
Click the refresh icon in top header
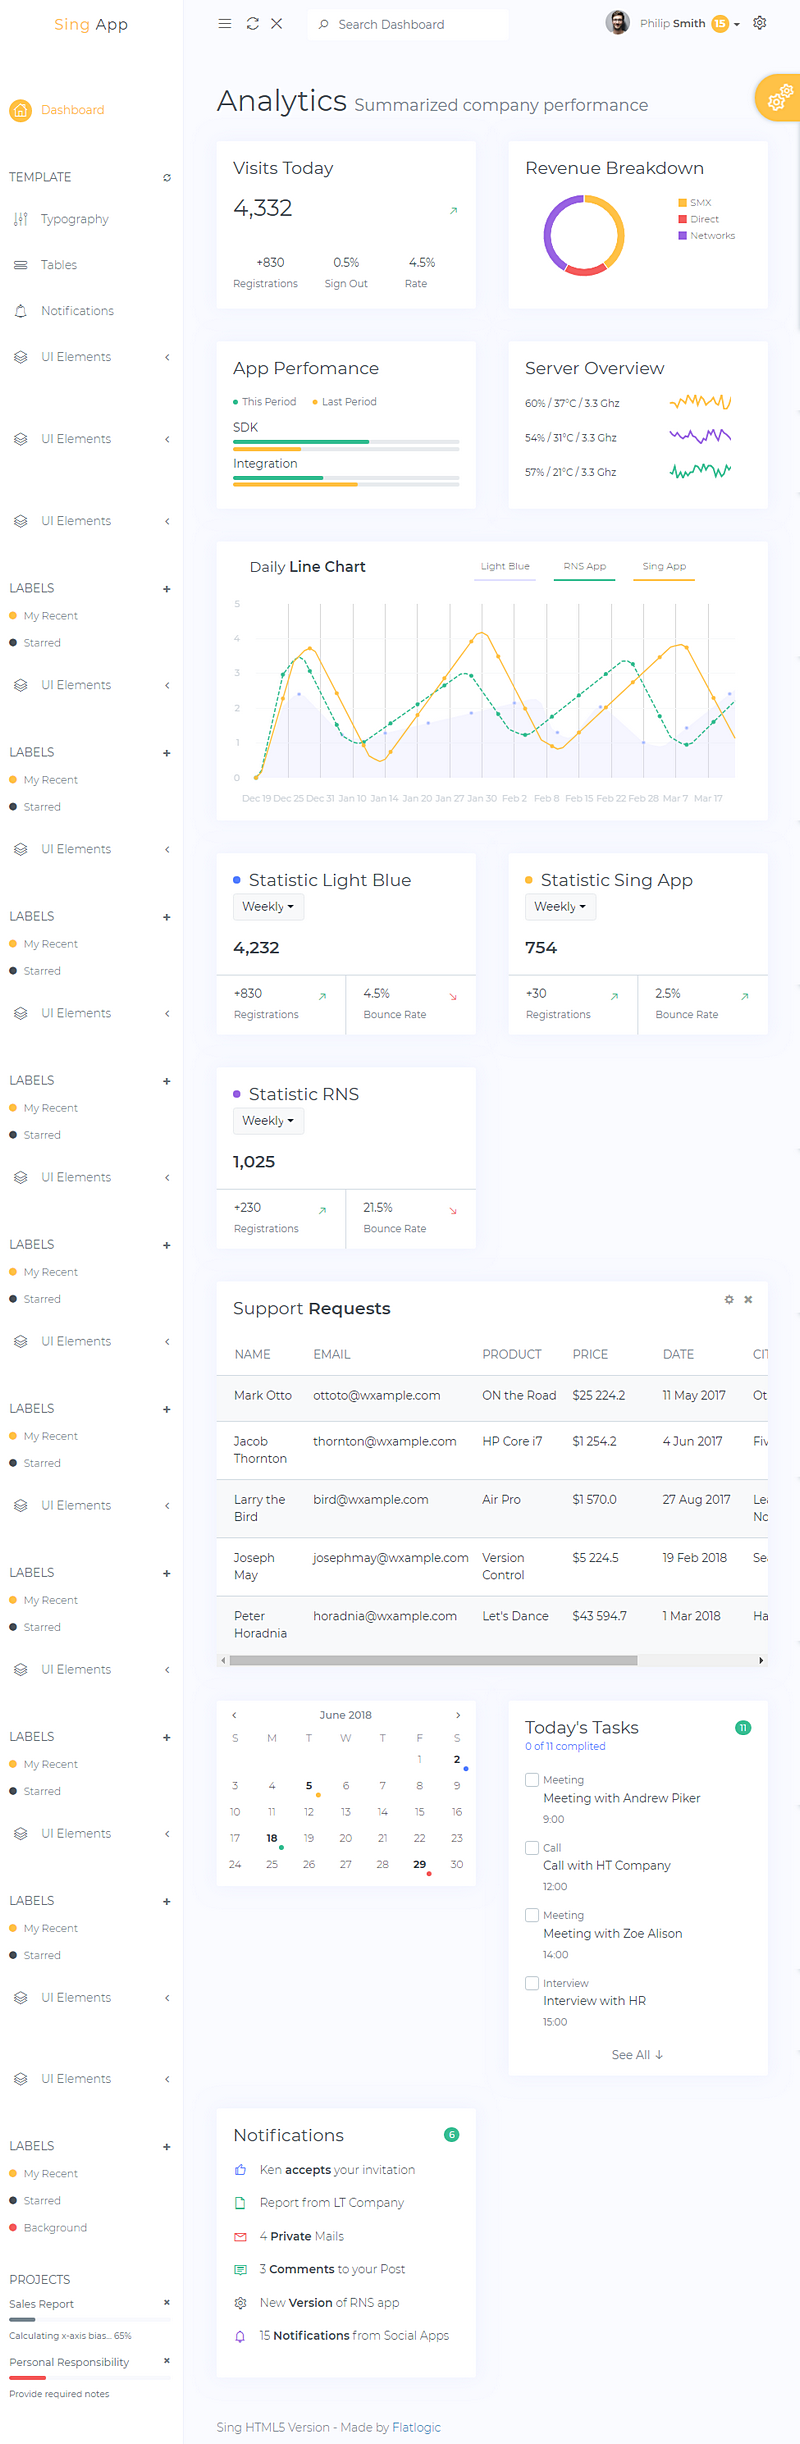point(252,24)
